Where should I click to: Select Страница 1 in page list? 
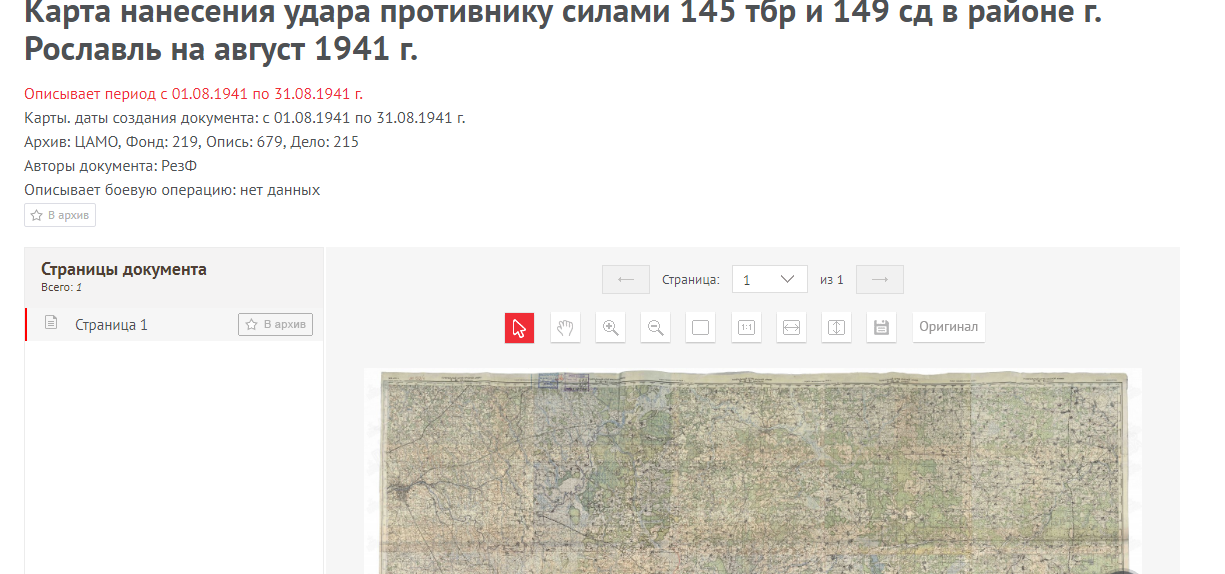click(111, 325)
